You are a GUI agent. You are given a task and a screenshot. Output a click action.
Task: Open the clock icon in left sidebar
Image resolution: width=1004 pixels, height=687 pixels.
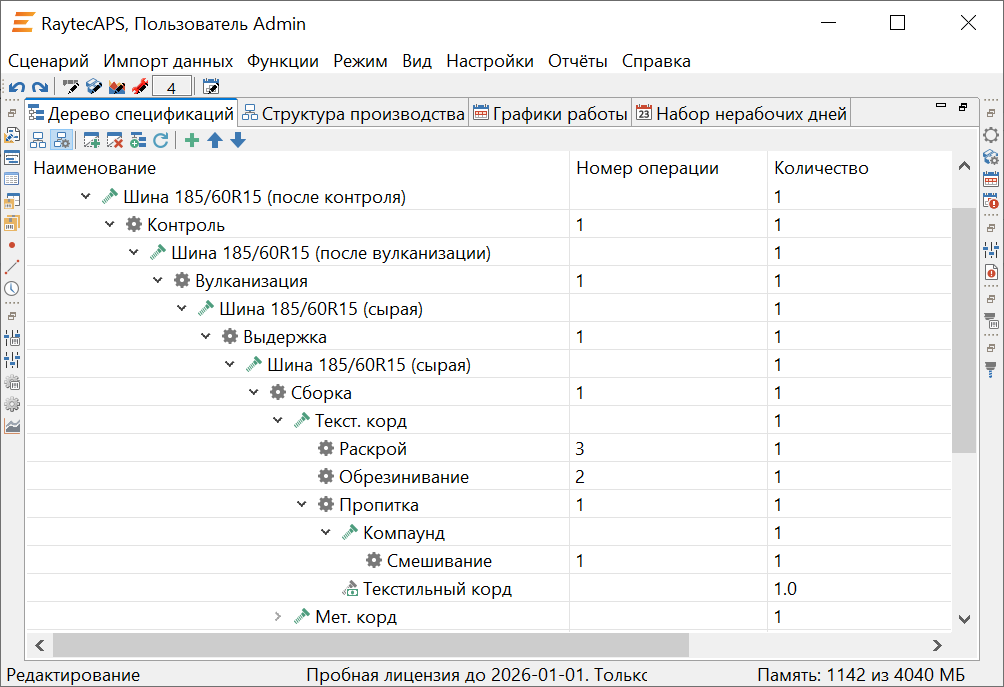(x=12, y=288)
